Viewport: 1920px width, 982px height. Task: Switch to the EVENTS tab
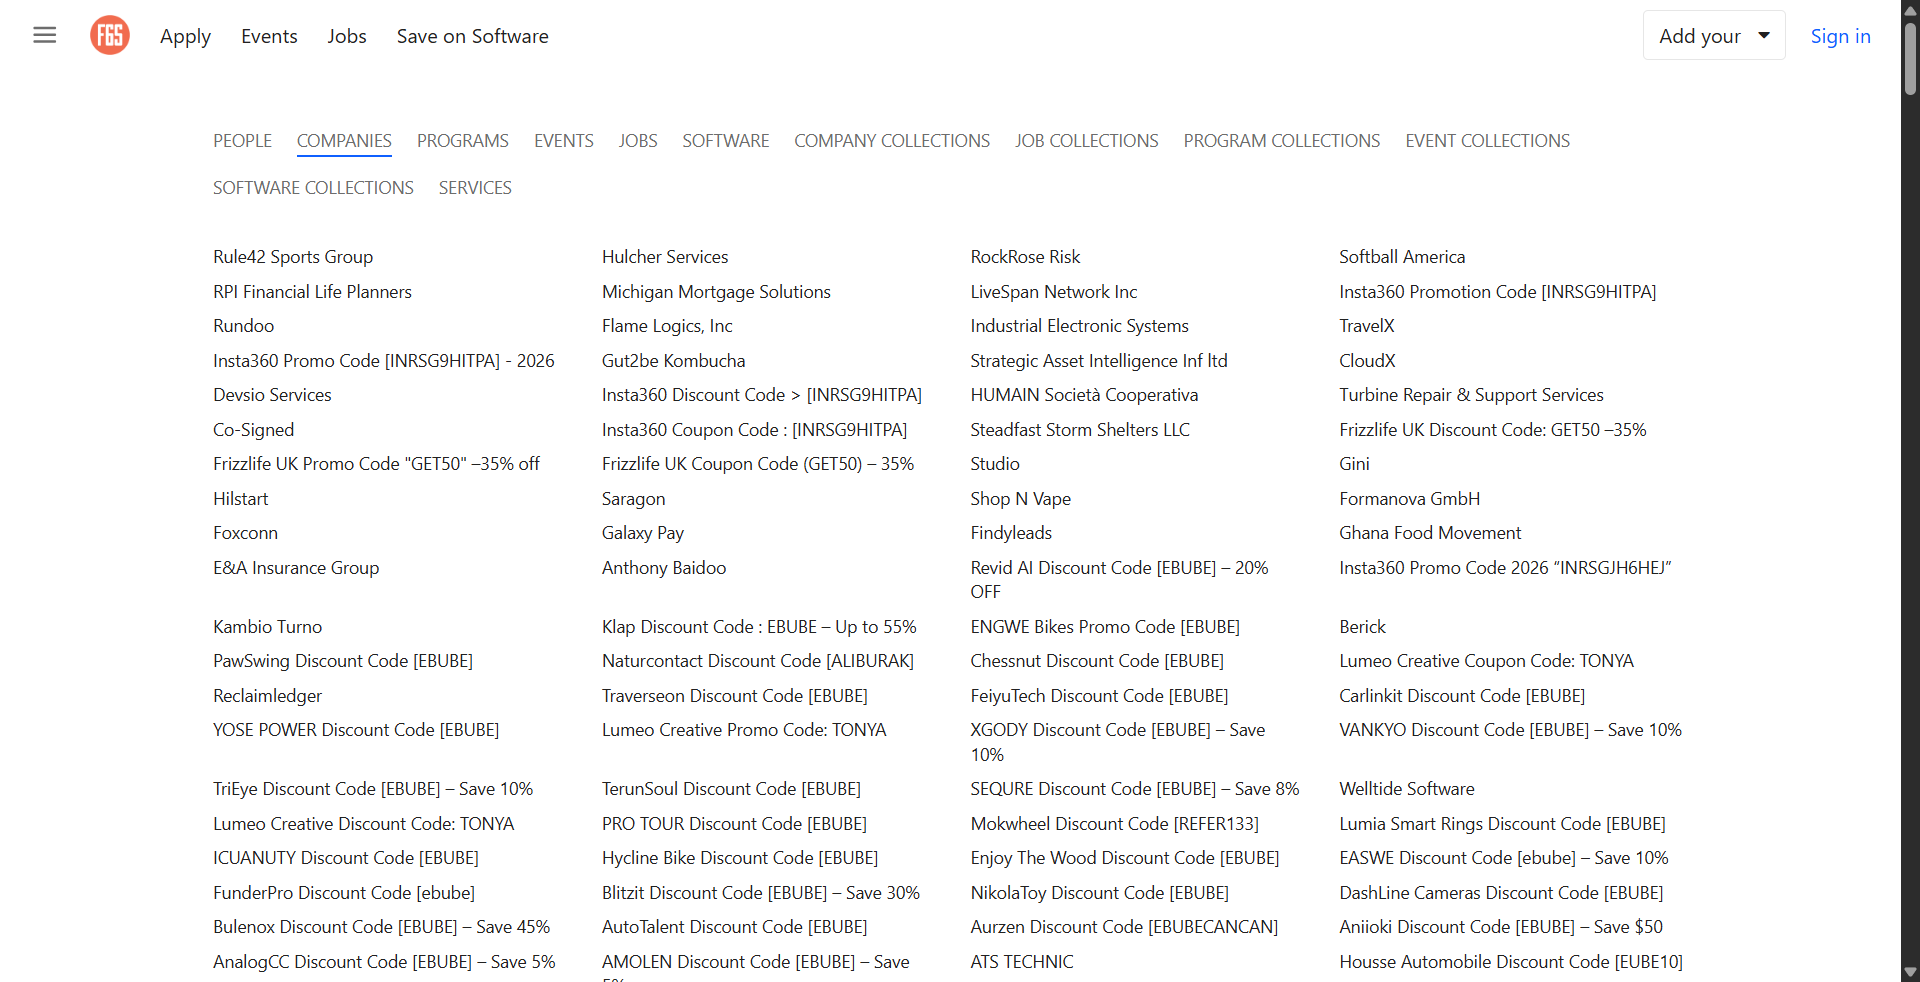pos(564,141)
